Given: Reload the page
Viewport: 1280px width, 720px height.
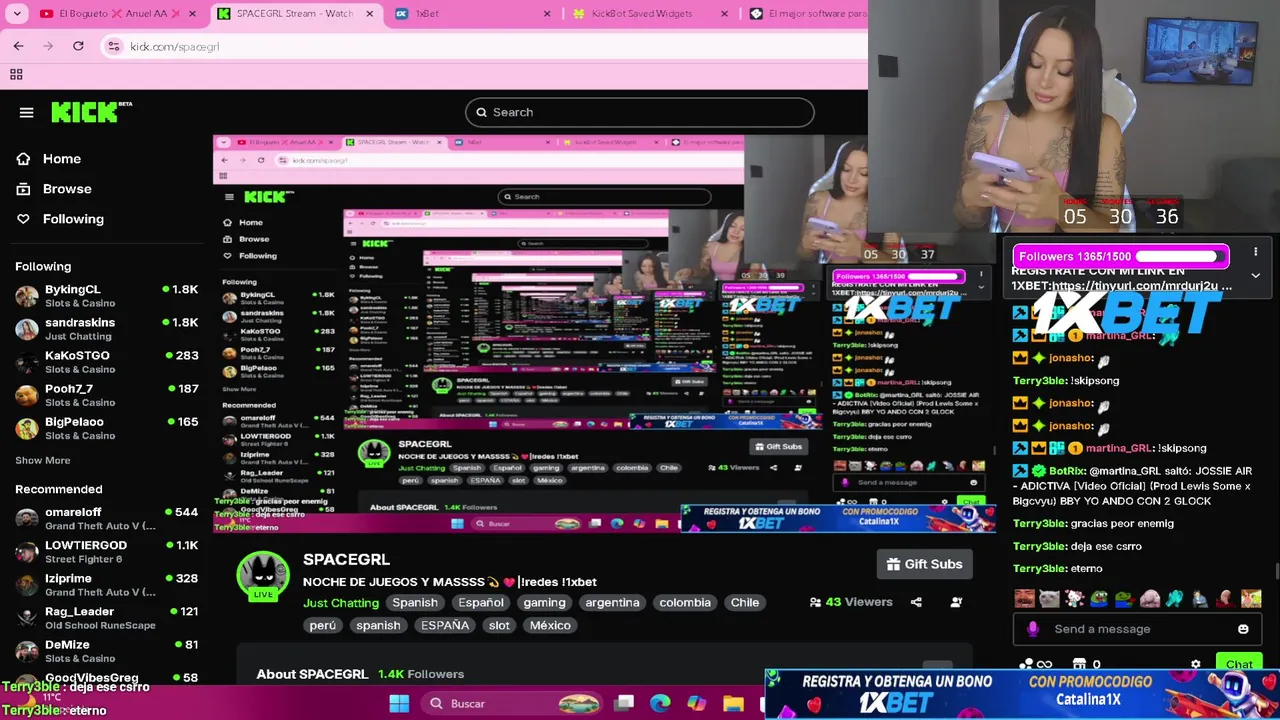Looking at the screenshot, I should 78,46.
